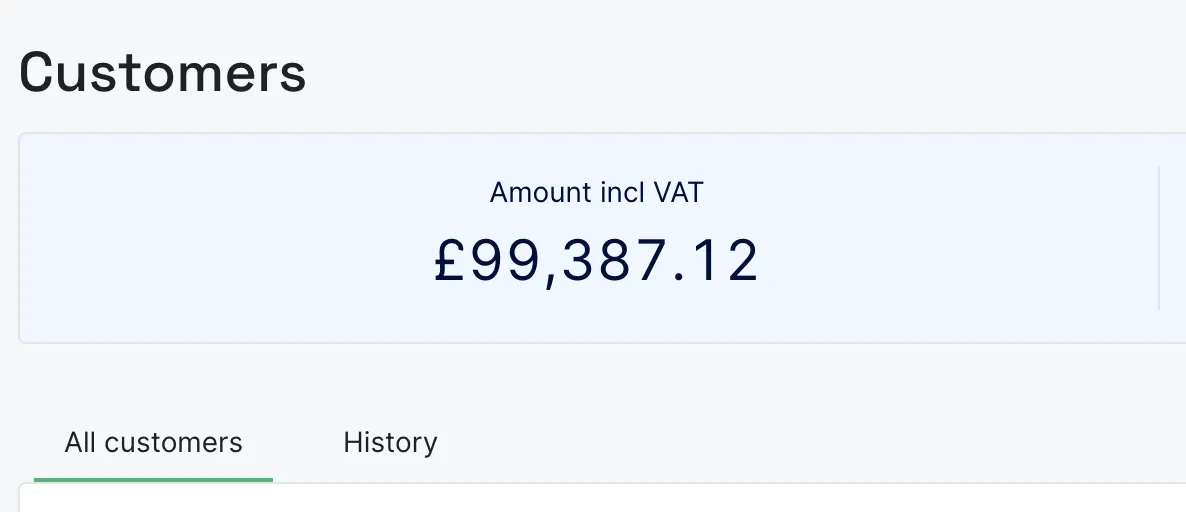Click the Customers page heading

pos(162,73)
